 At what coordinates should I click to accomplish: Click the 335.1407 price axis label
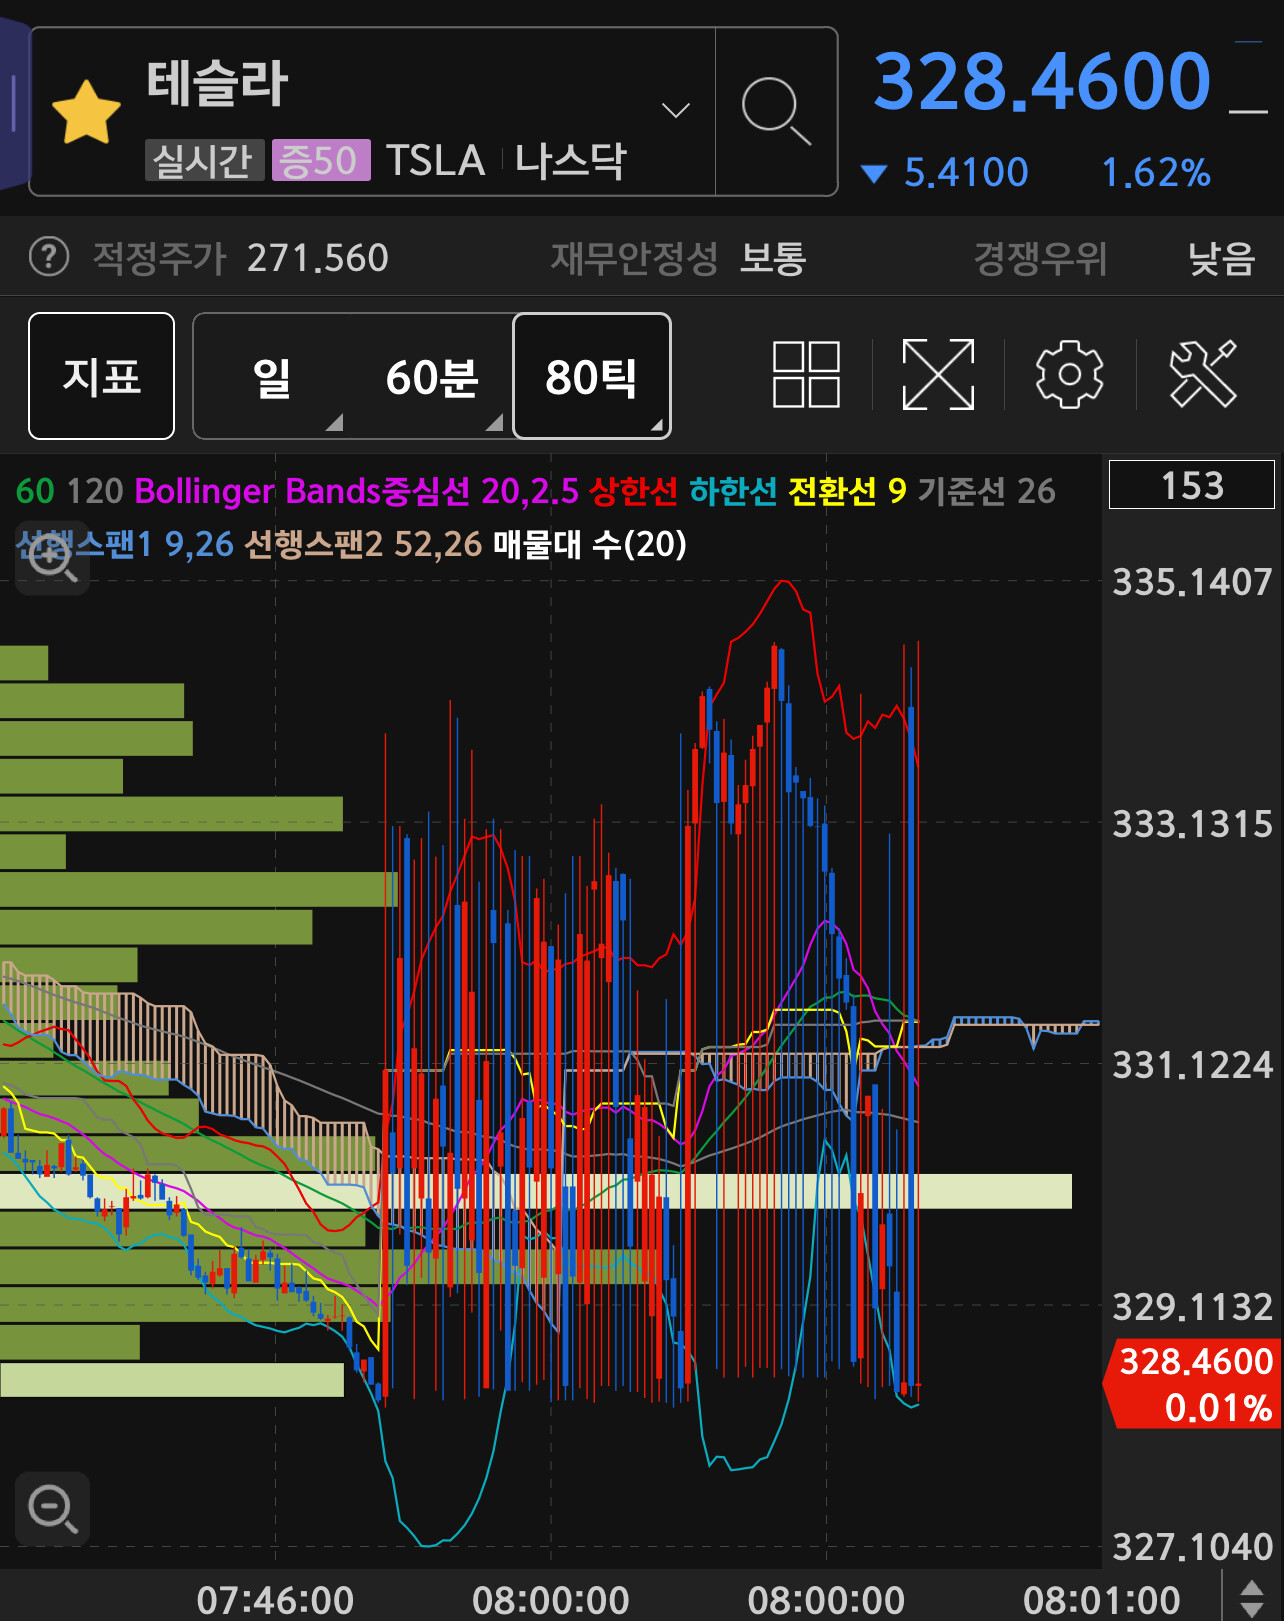1192,582
